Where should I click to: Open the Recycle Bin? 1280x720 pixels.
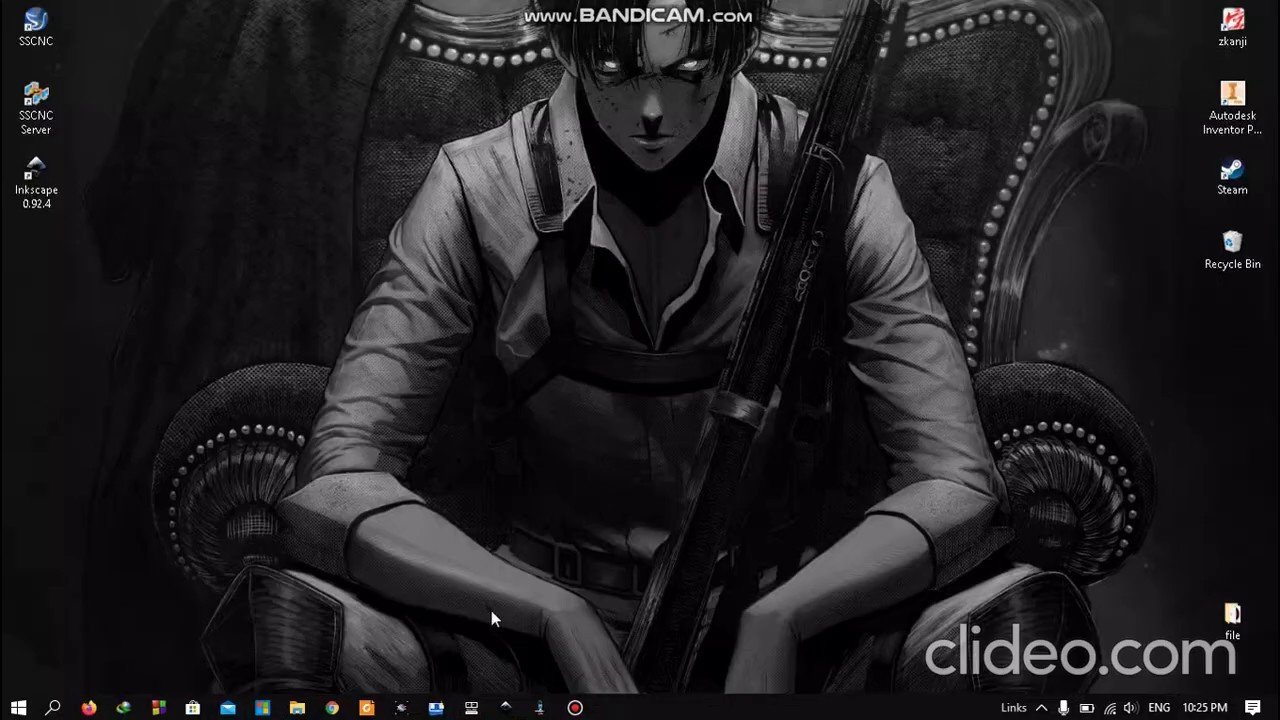pyautogui.click(x=1232, y=250)
